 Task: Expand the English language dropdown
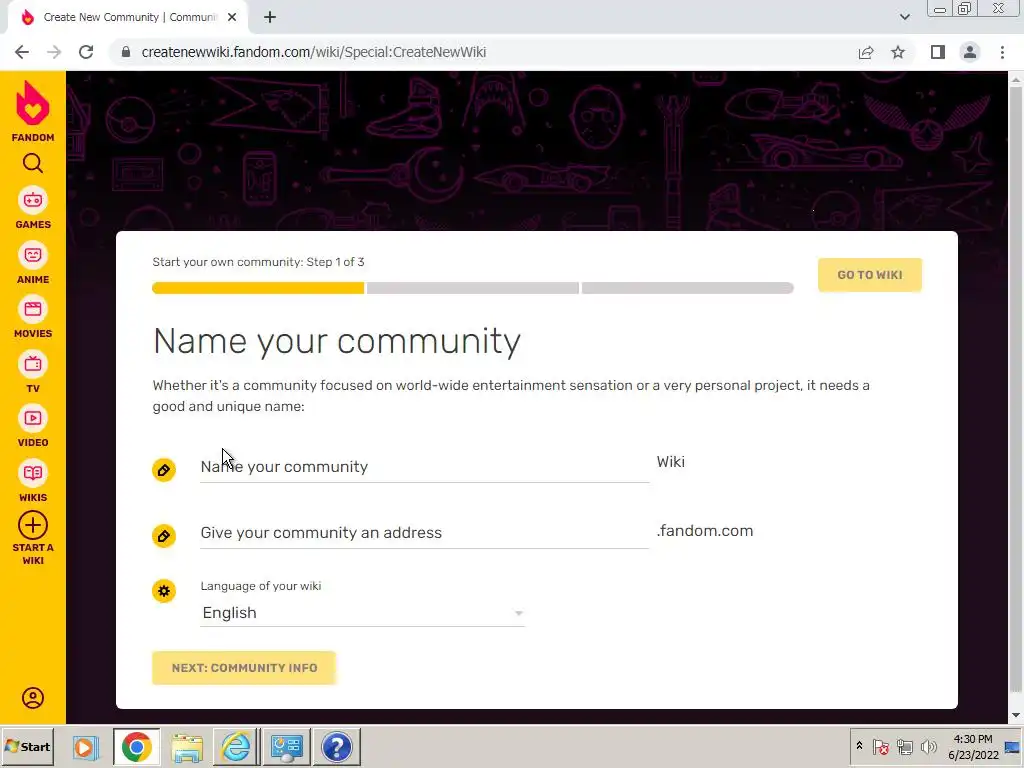click(x=362, y=613)
